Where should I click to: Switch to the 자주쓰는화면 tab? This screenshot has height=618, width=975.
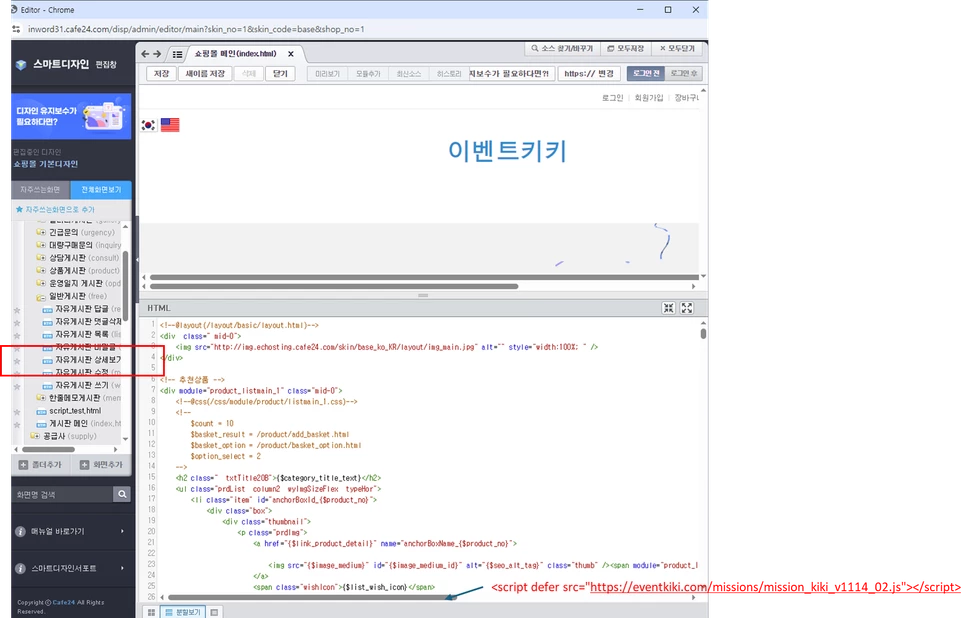(40, 189)
